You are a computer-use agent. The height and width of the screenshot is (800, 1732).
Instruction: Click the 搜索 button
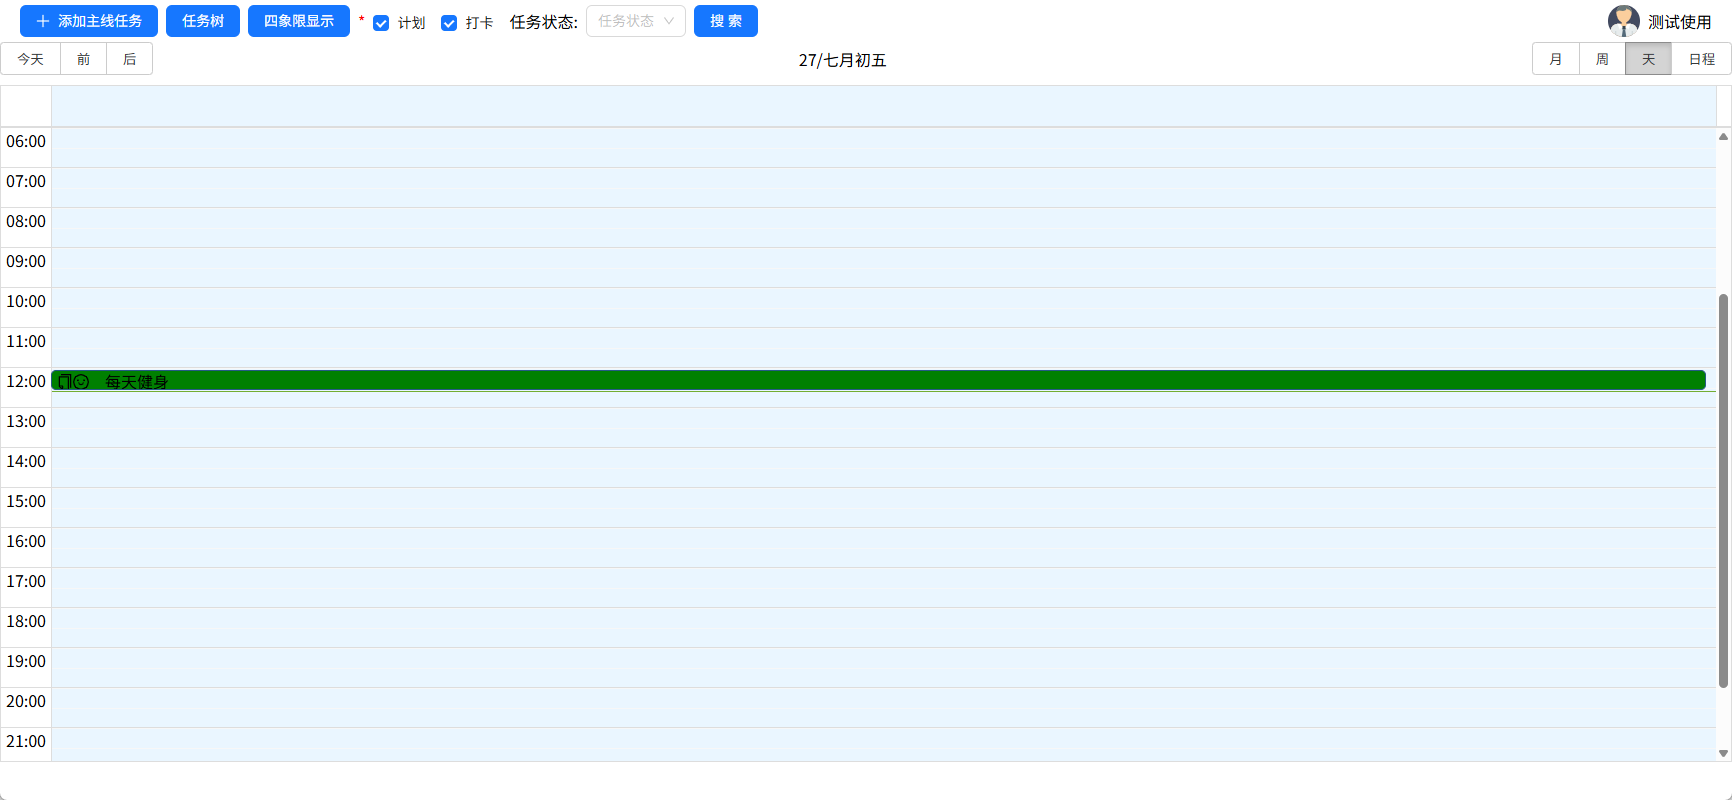tap(726, 21)
